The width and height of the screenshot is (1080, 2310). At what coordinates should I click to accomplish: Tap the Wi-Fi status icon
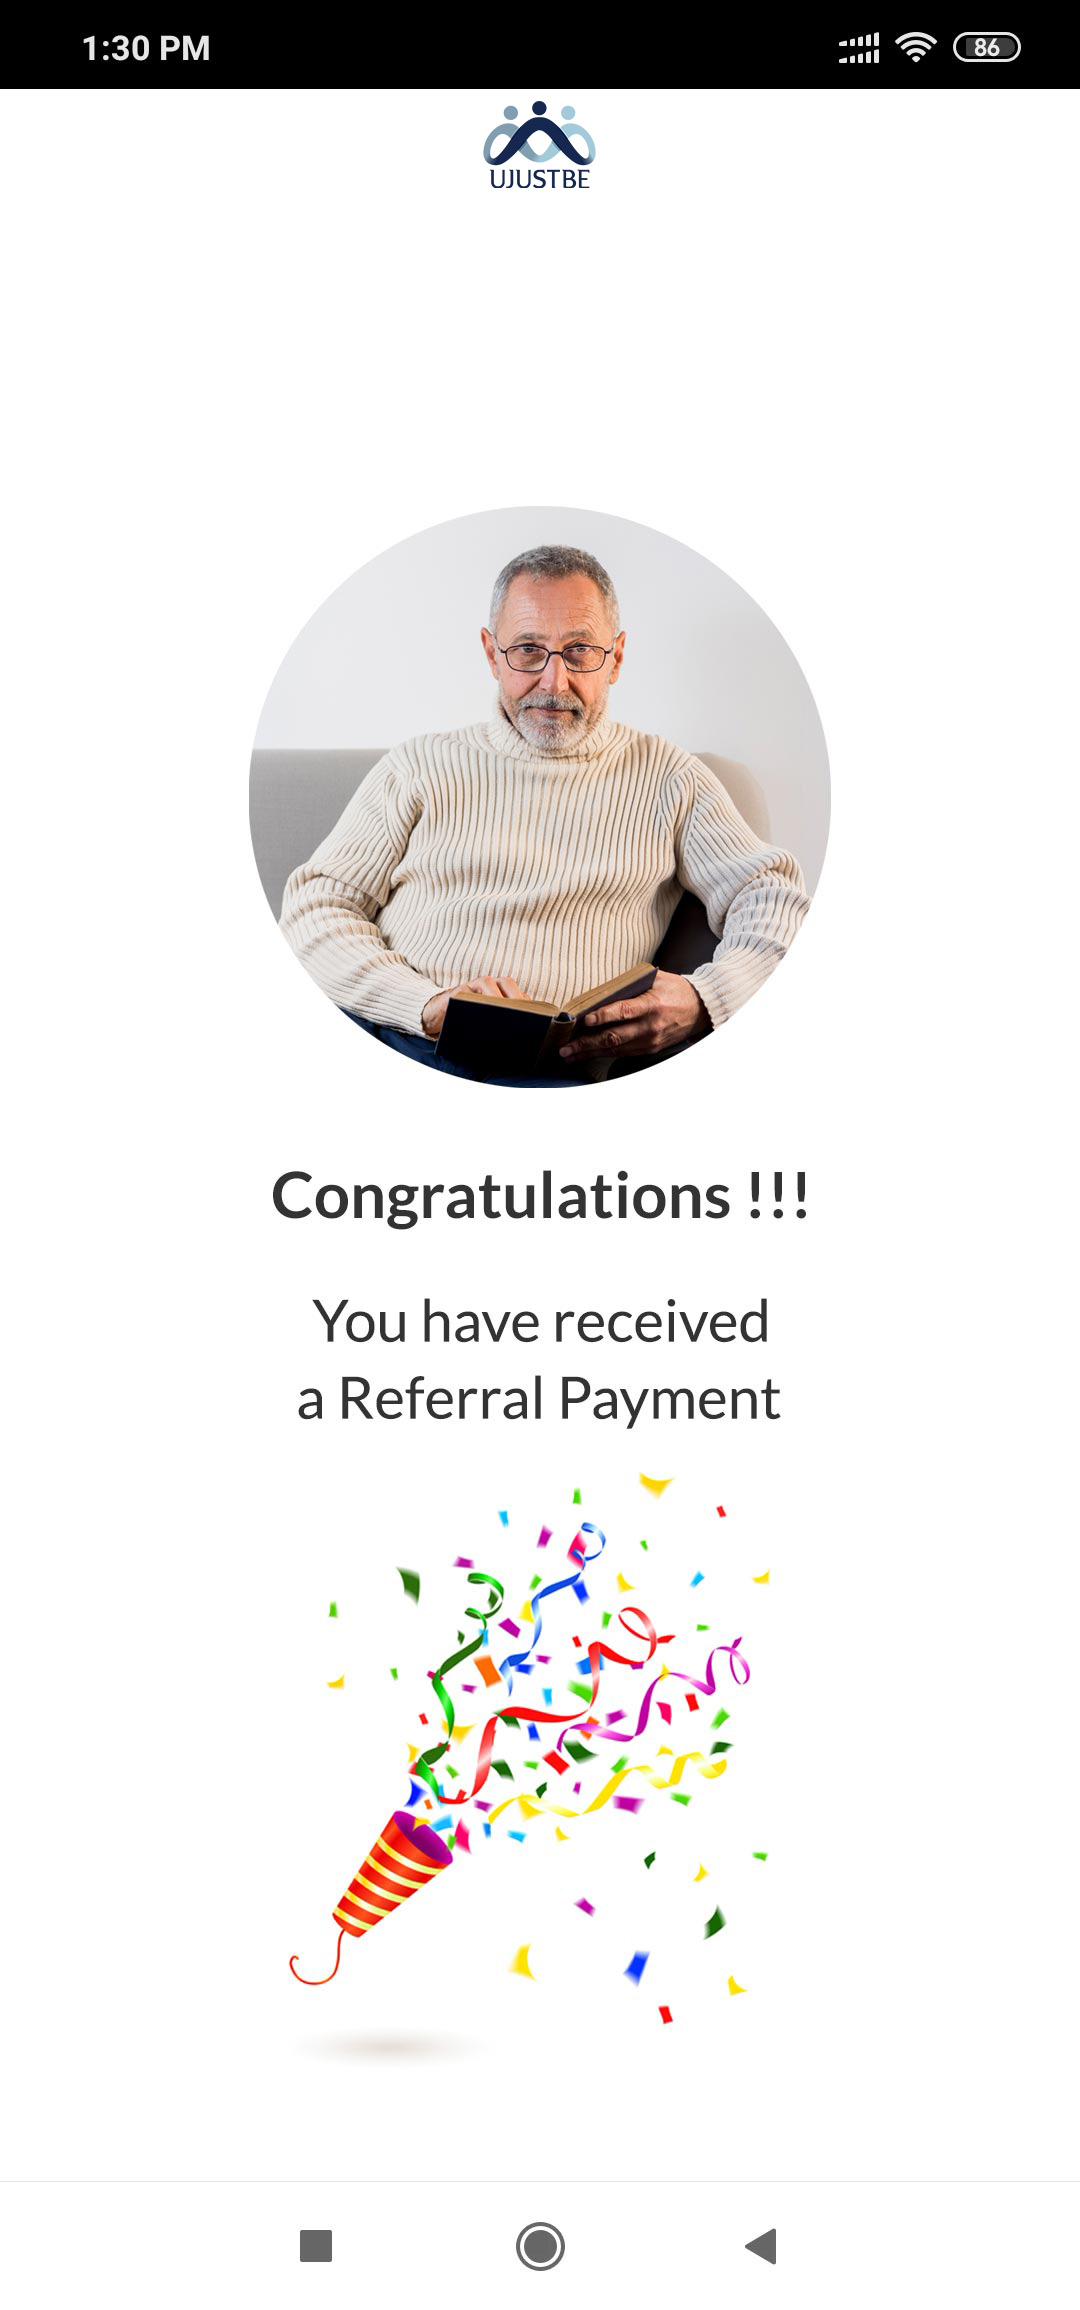pos(915,47)
